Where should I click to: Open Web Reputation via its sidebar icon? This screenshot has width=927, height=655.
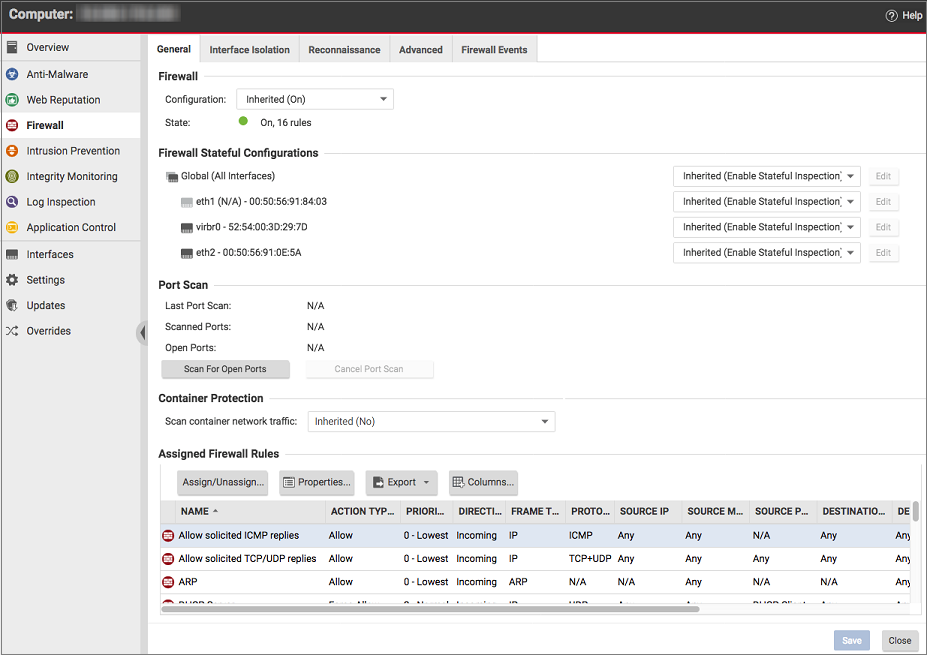[12, 100]
